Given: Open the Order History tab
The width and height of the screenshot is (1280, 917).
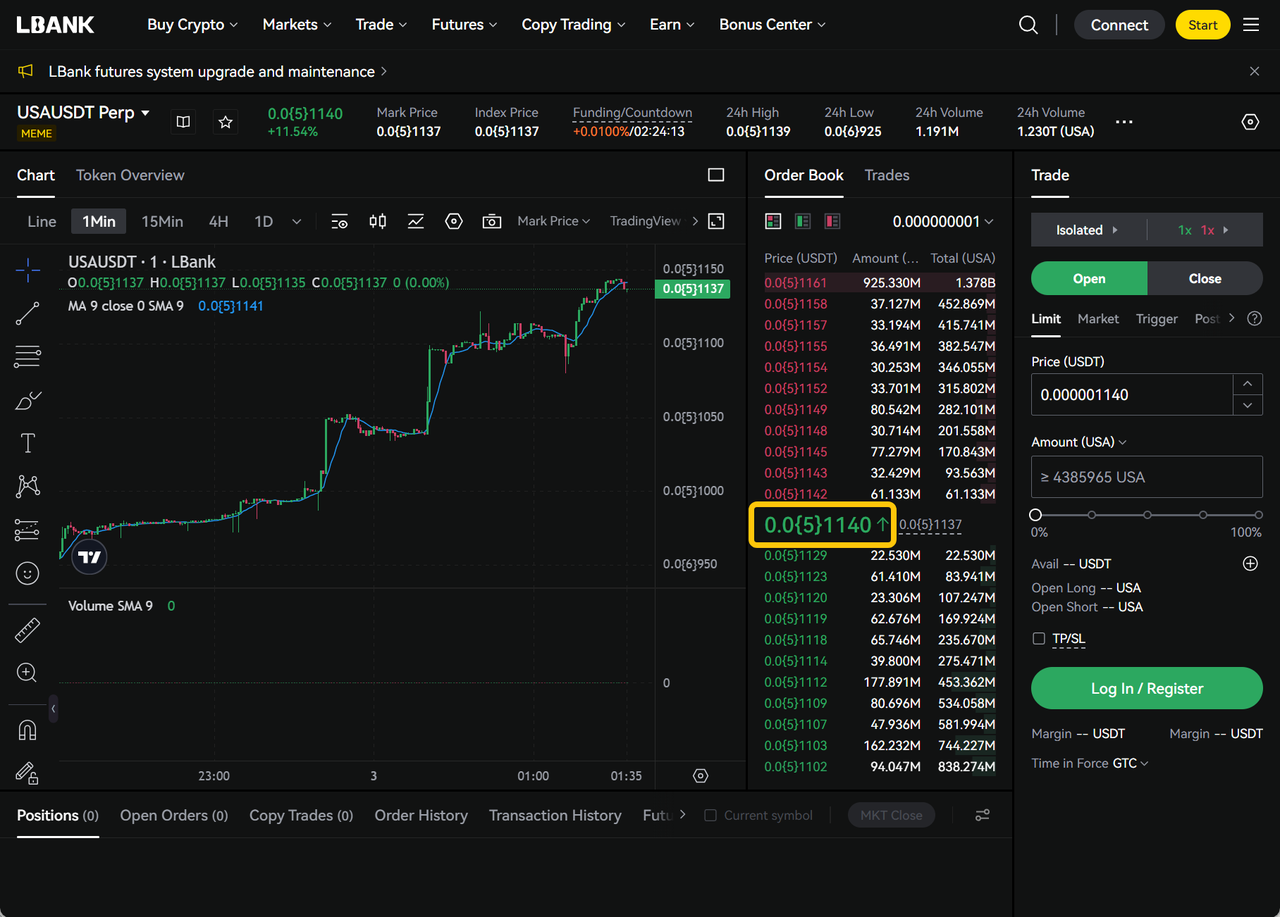Looking at the screenshot, I should point(421,815).
